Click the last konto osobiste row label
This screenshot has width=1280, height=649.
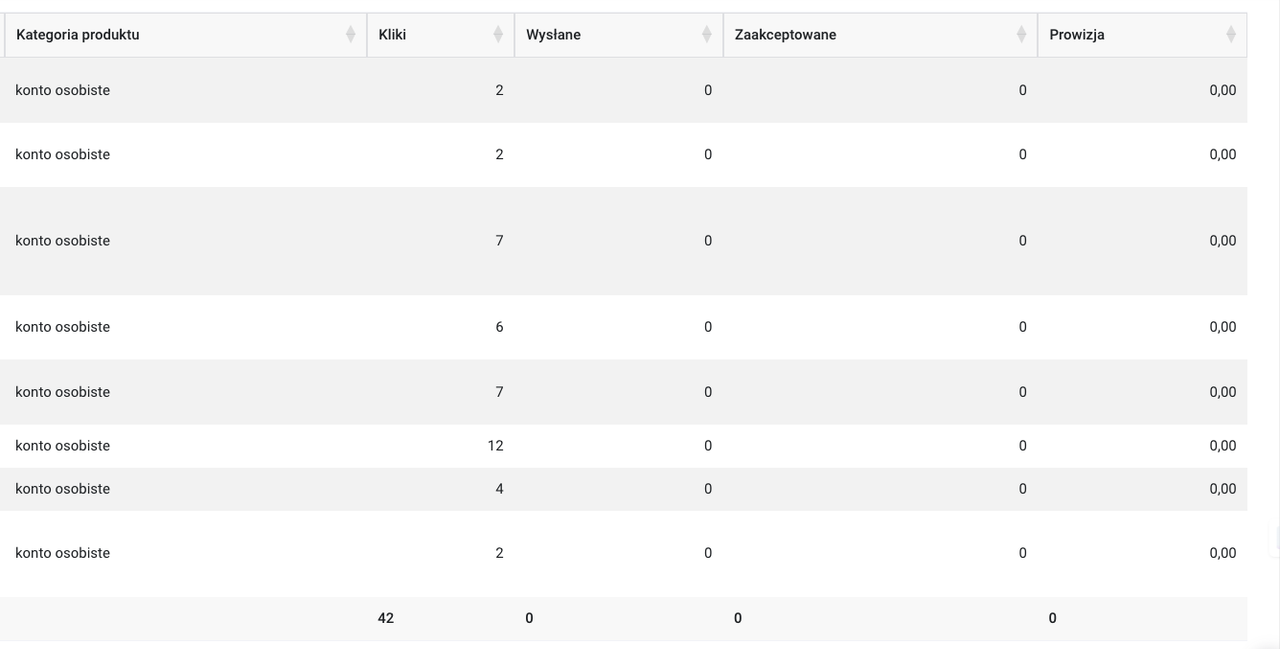pos(63,553)
